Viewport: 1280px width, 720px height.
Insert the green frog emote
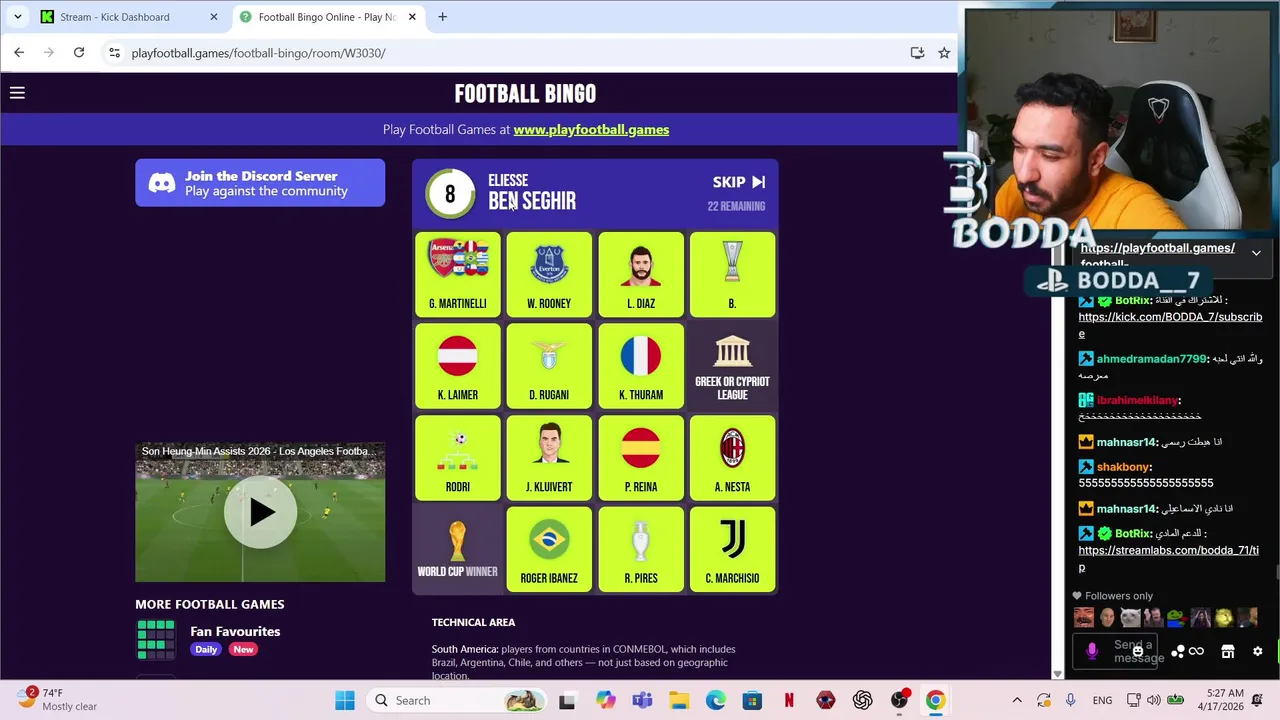pos(1177,618)
